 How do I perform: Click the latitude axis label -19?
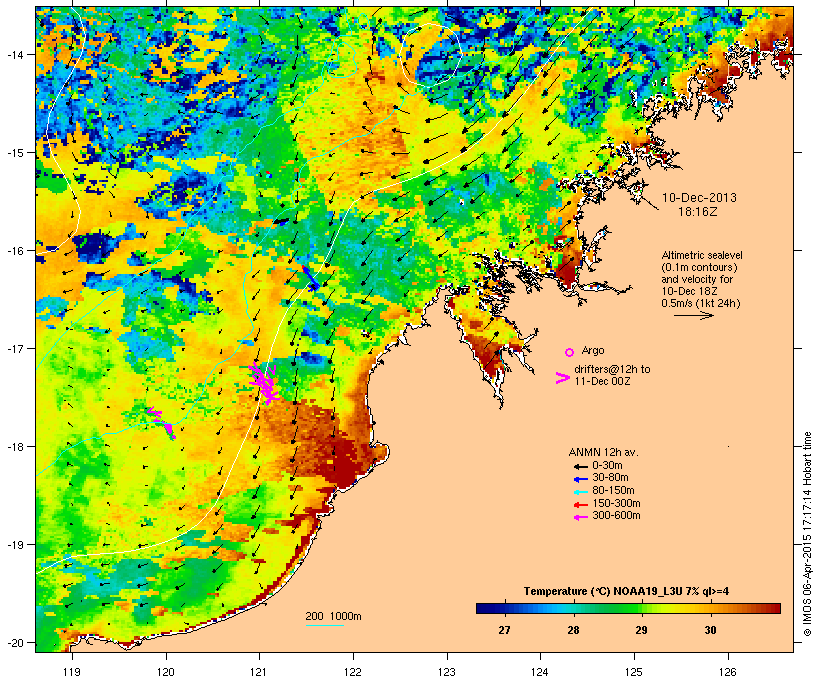pos(14,545)
